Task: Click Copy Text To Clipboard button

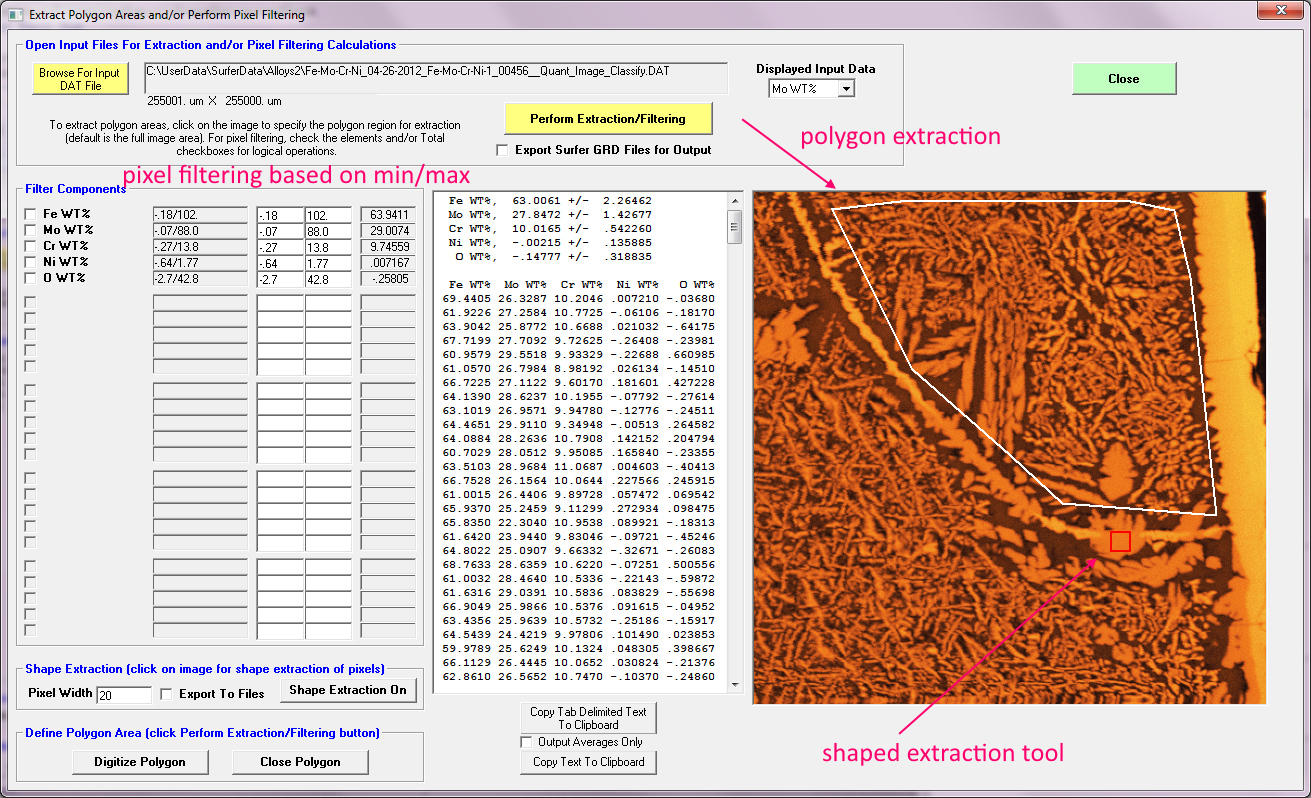Action: (x=588, y=762)
